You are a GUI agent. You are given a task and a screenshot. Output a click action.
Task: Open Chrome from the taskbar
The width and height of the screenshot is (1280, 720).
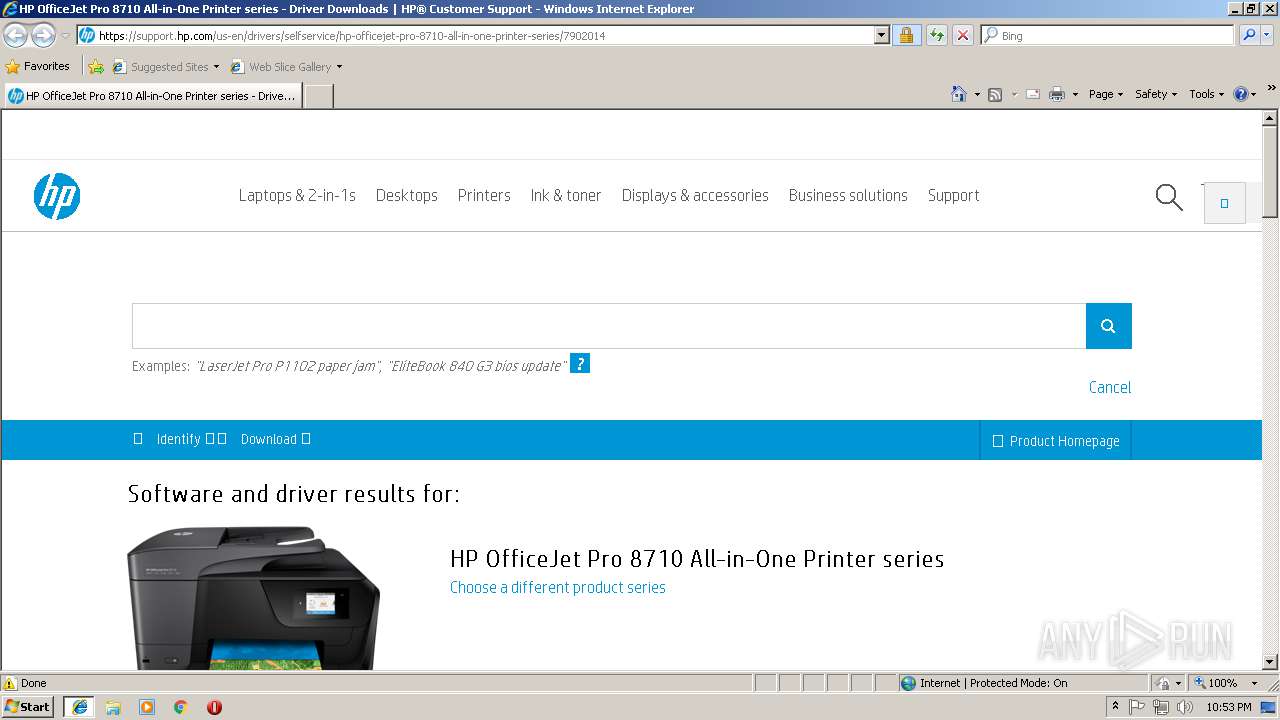(x=181, y=707)
